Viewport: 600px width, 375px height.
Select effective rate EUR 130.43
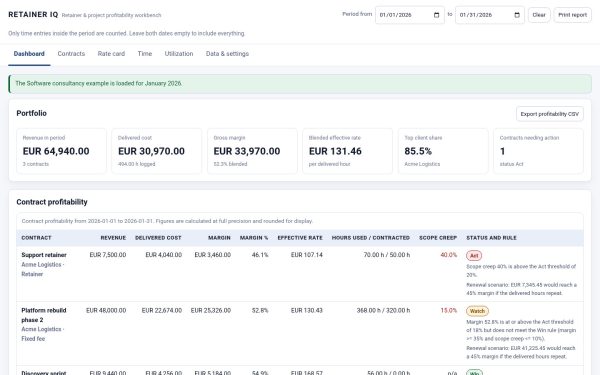pyautogui.click(x=307, y=310)
